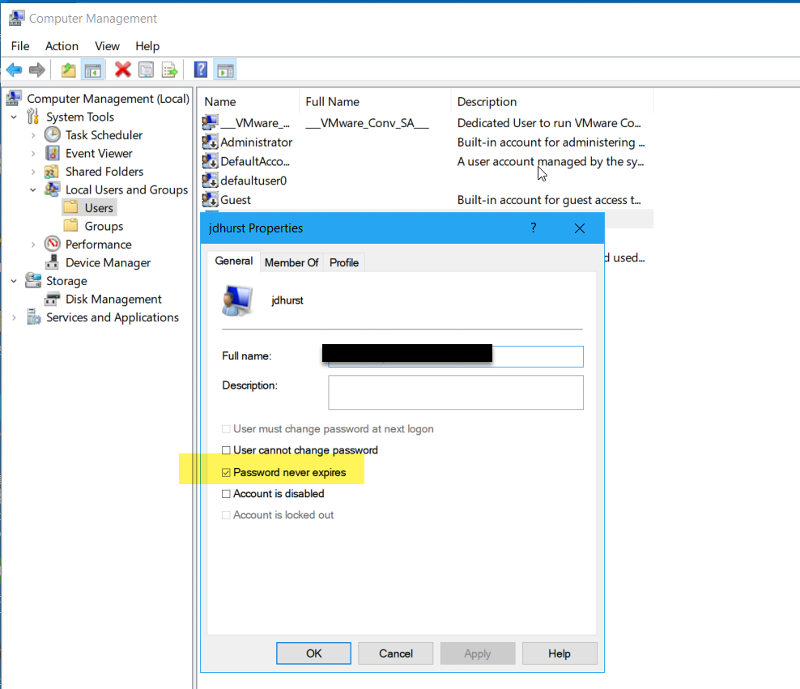The height and width of the screenshot is (689, 800).
Task: Uncheck Password never expires
Action: 226,469
